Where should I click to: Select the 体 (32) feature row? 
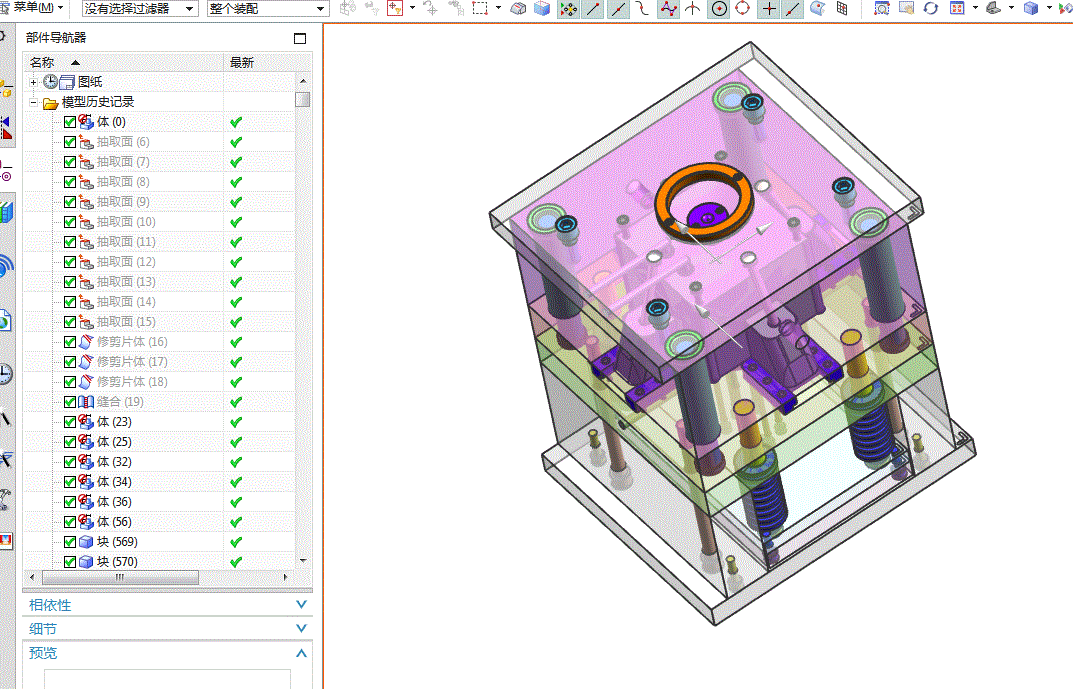click(159, 462)
